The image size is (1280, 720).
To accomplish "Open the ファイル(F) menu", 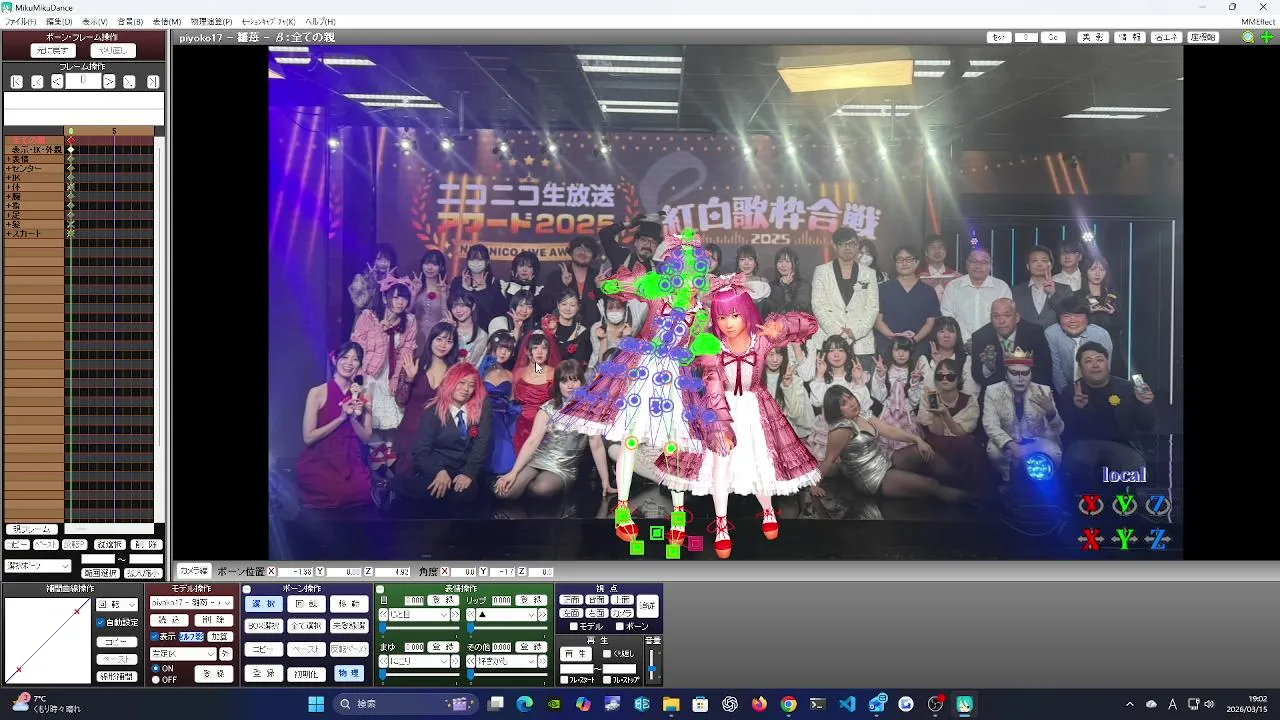I will click(x=20, y=21).
